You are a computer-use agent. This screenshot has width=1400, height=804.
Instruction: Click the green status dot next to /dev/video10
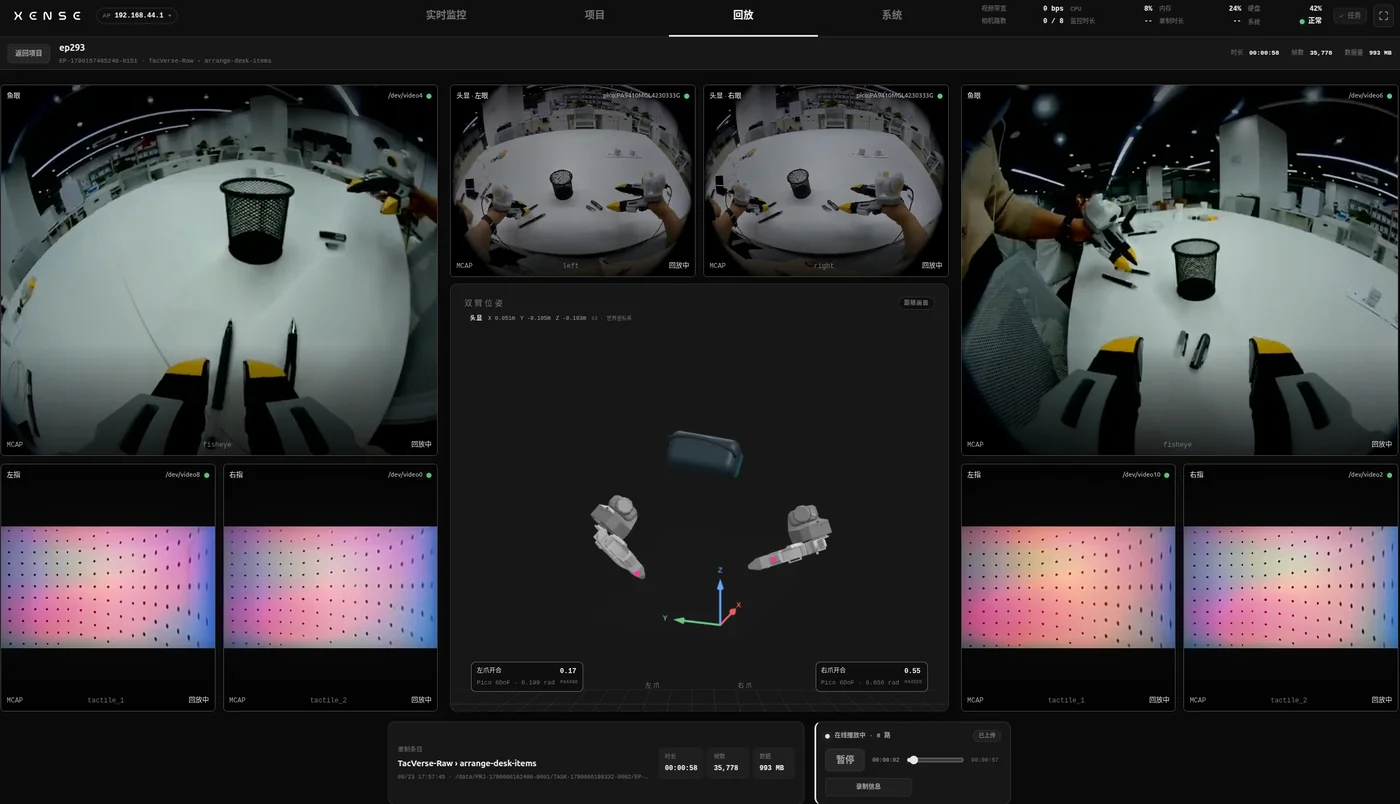(1167, 475)
